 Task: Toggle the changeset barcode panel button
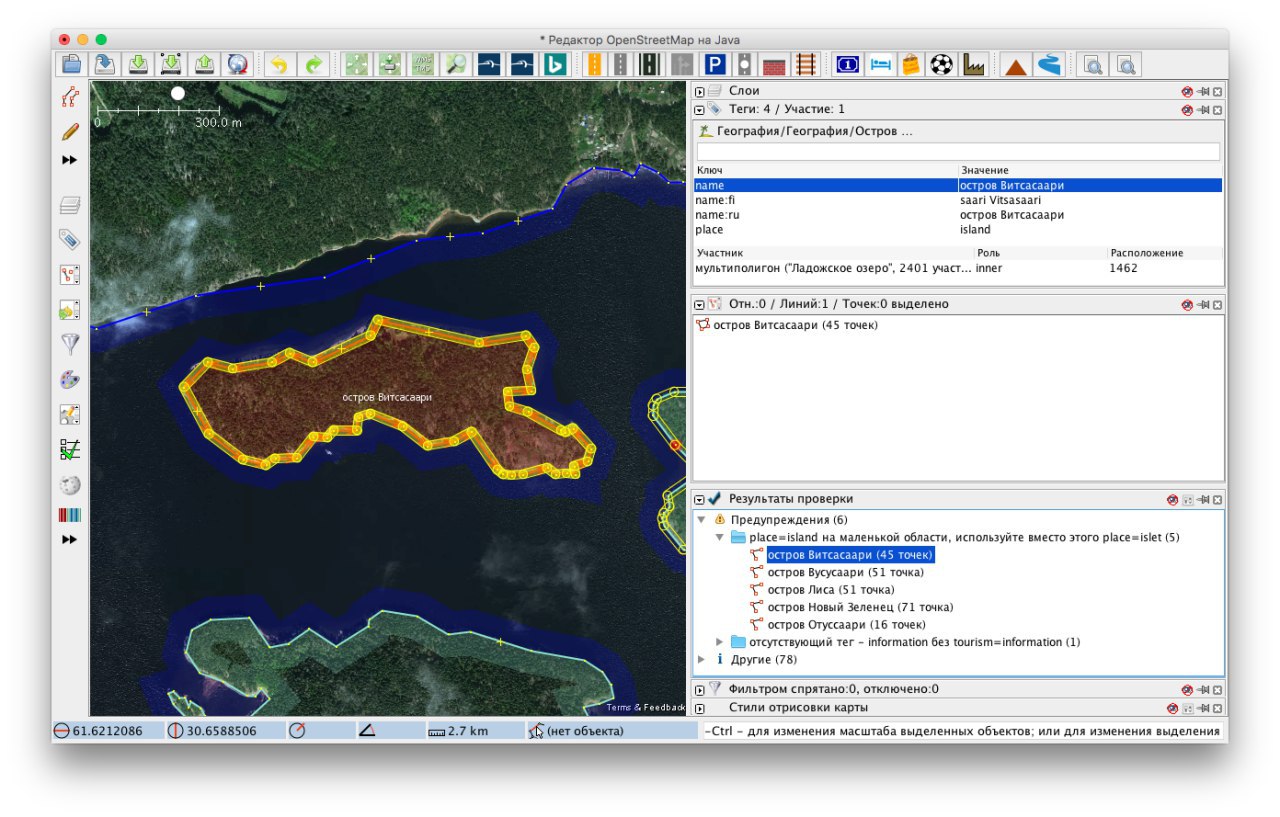coord(69,515)
